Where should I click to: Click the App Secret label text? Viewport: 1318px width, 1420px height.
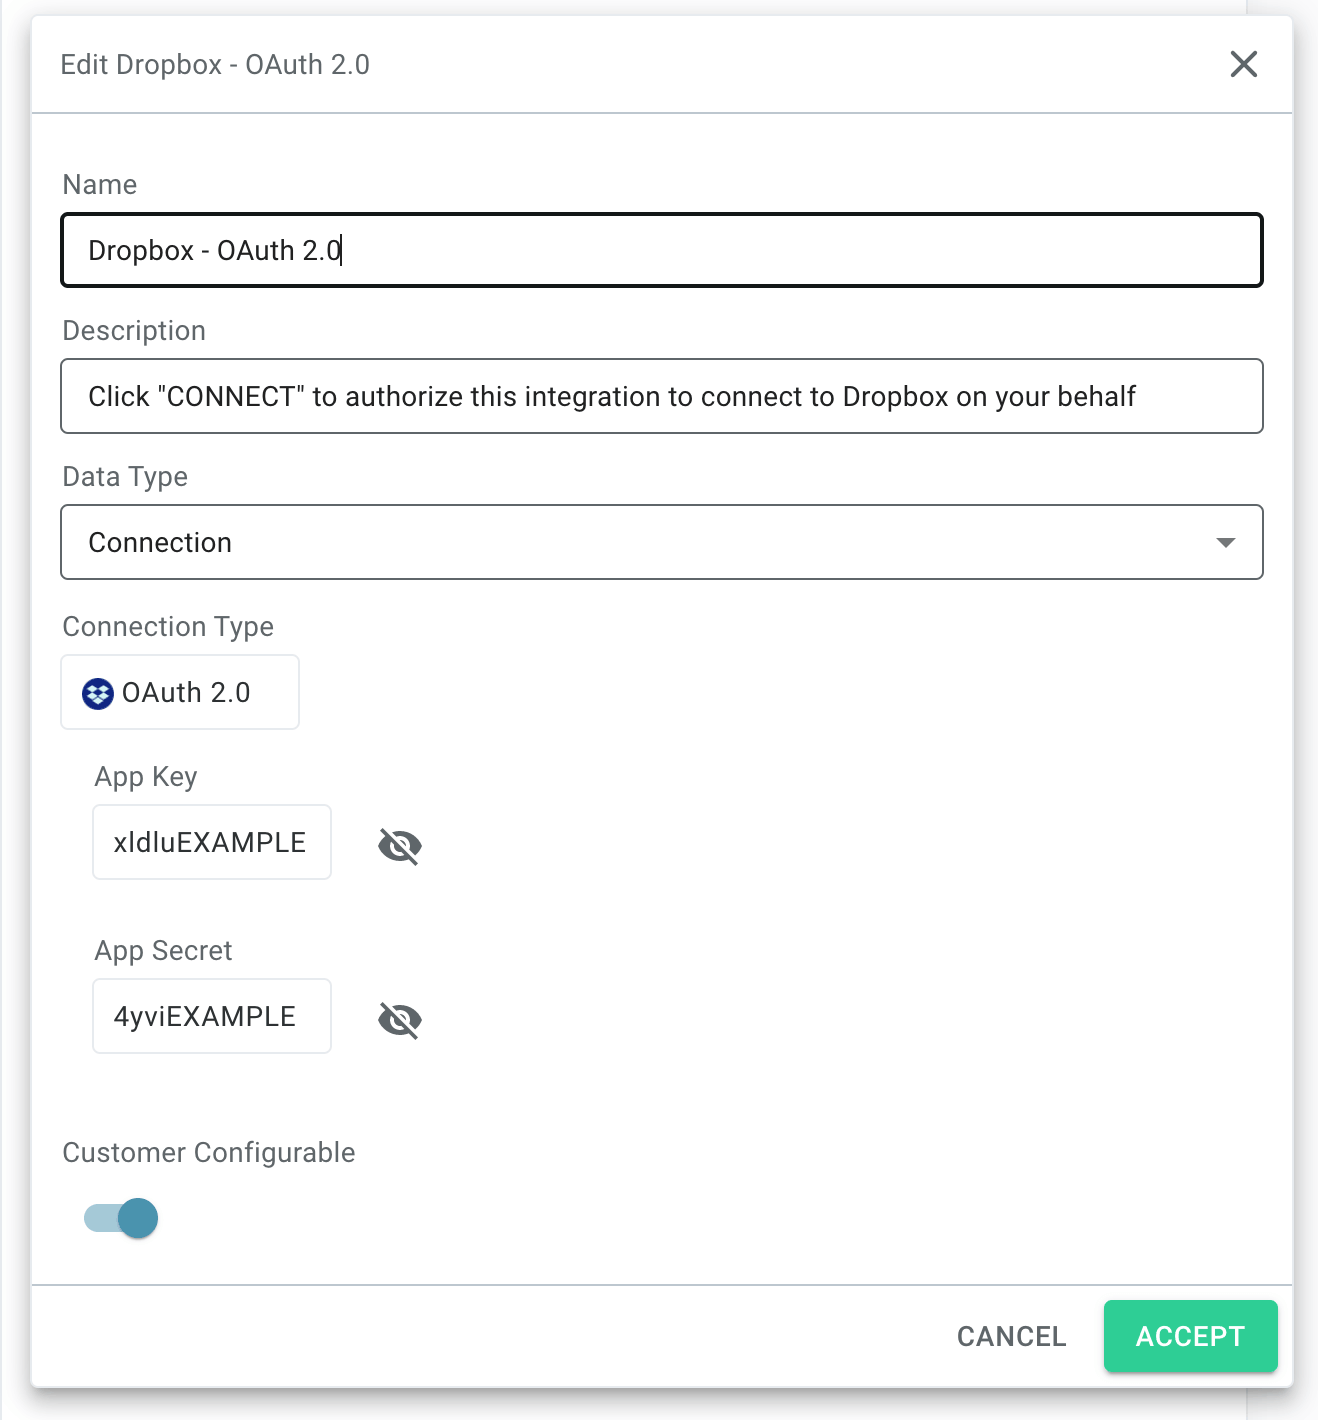click(x=163, y=950)
